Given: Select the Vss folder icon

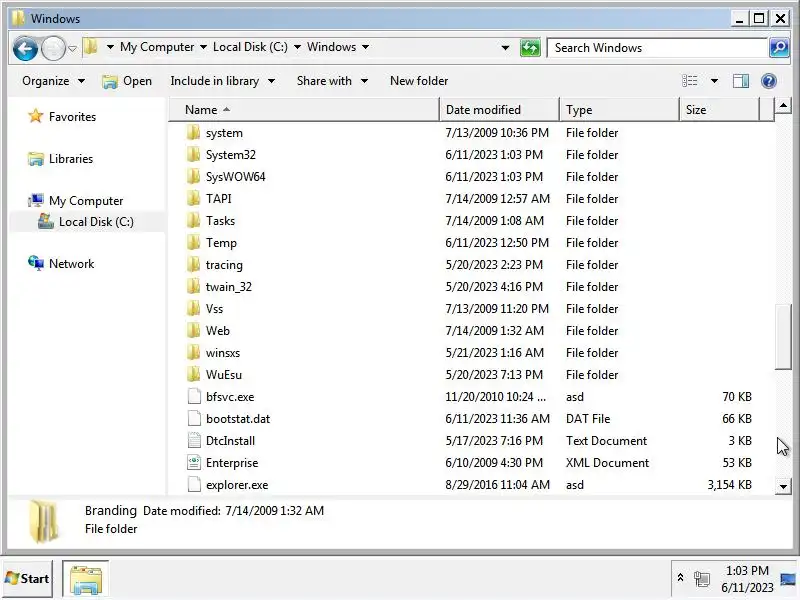Looking at the screenshot, I should click(x=194, y=308).
